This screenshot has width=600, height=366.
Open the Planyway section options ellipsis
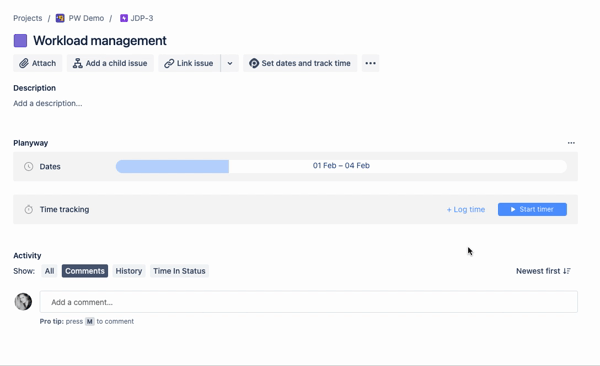pos(571,143)
